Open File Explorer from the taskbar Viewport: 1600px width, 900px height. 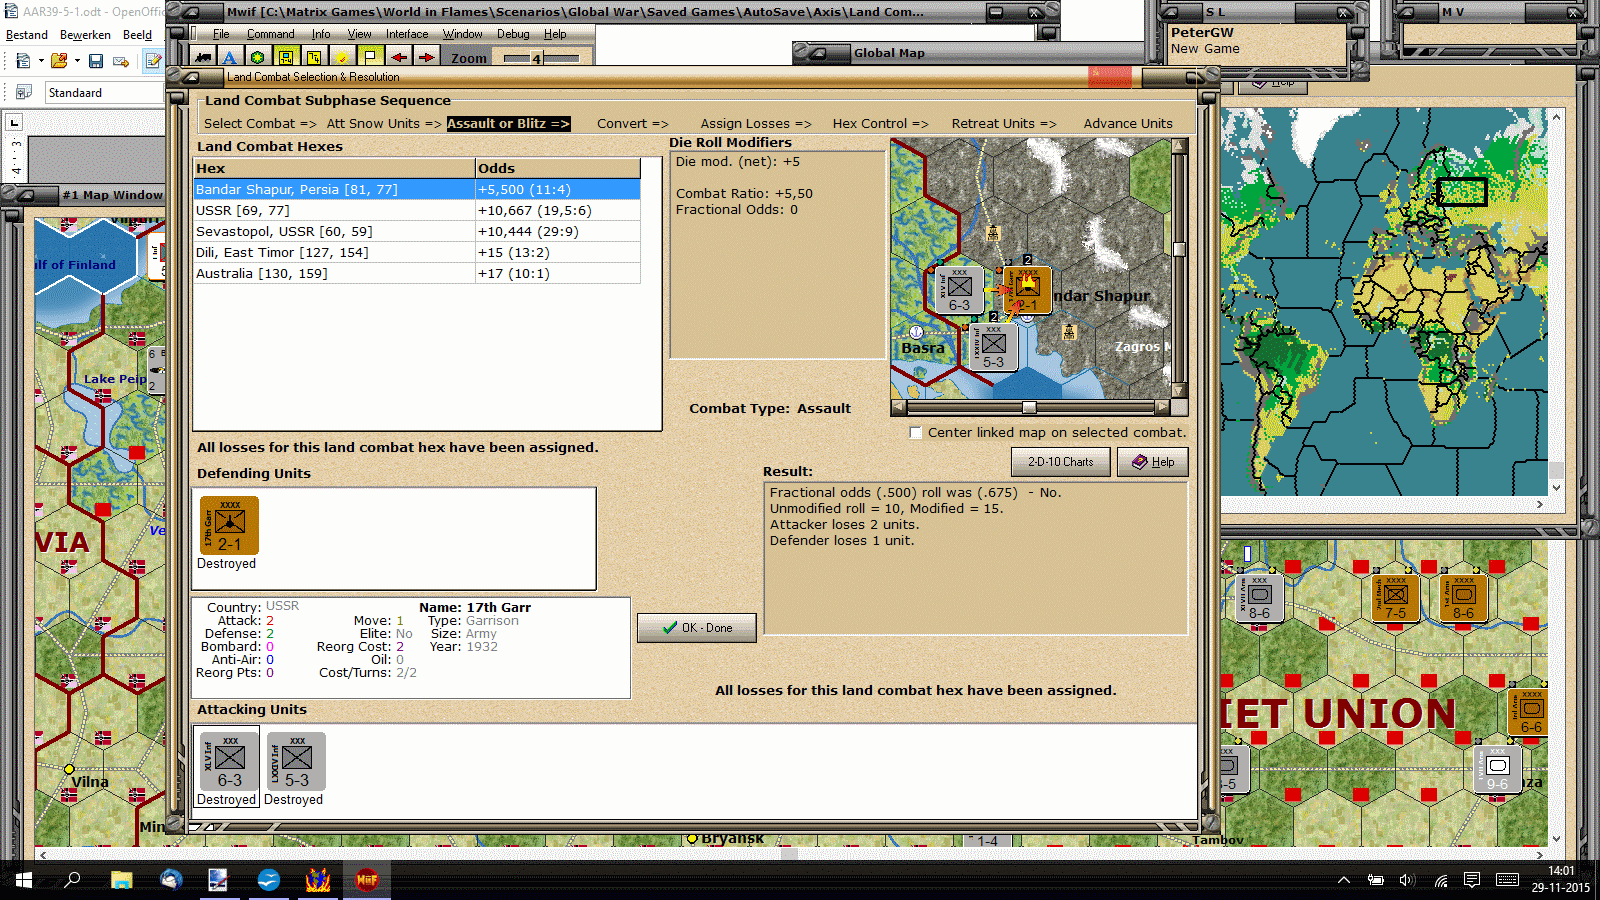[122, 880]
